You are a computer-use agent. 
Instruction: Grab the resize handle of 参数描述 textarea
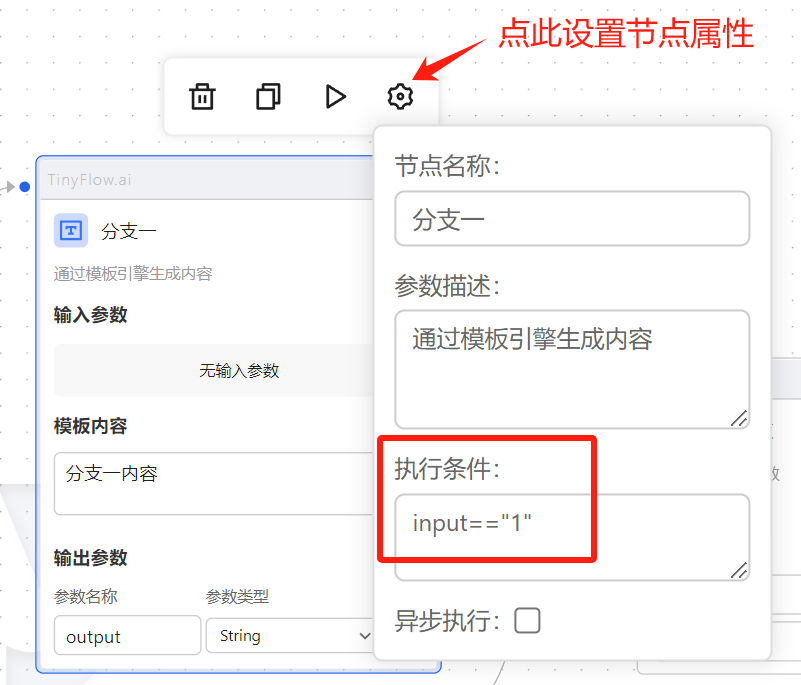pyautogui.click(x=738, y=418)
